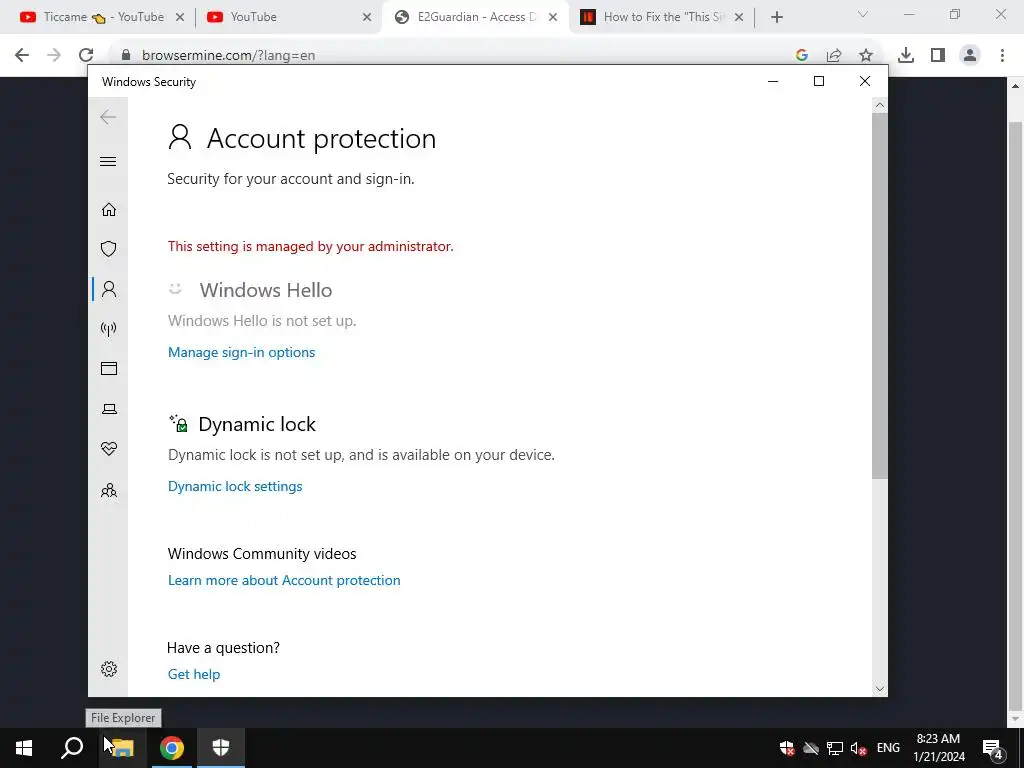
Task: Minimize the Windows Security window
Action: point(773,81)
